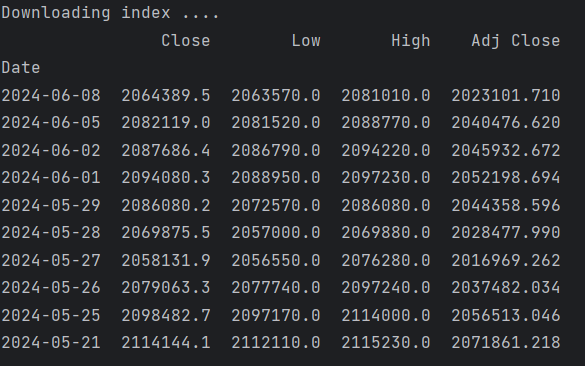Click the High value 2076280.0
The width and height of the screenshot is (585, 366).
(x=386, y=260)
